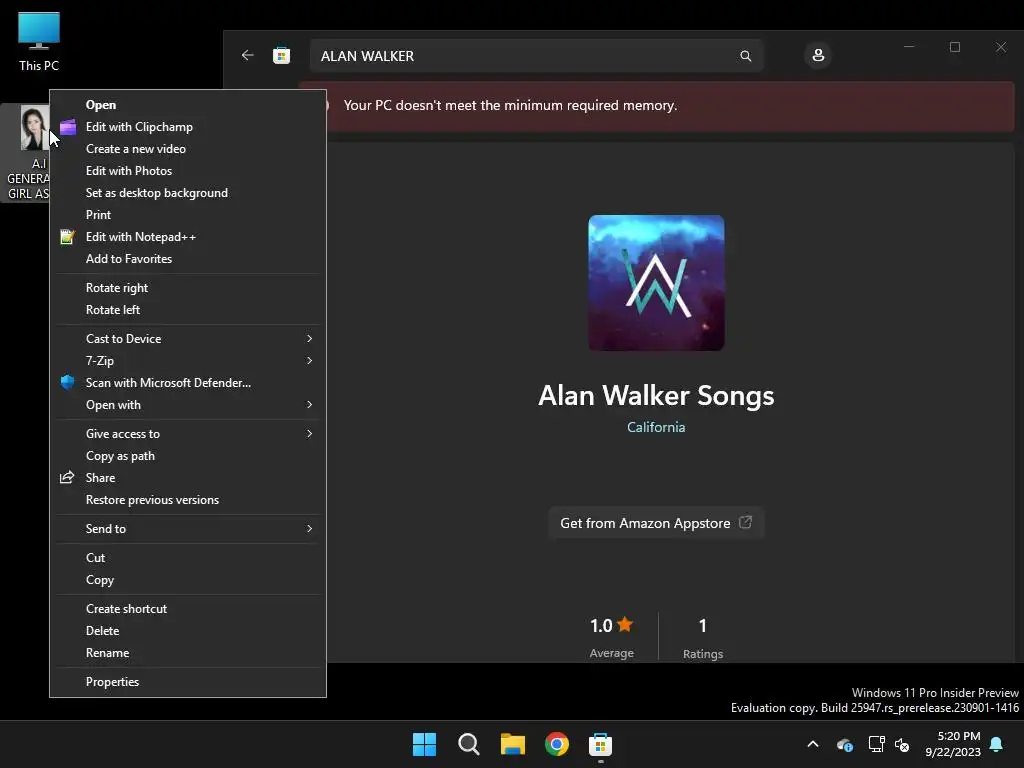This screenshot has width=1024, height=768.
Task: Open taskbar Search
Action: coord(468,744)
